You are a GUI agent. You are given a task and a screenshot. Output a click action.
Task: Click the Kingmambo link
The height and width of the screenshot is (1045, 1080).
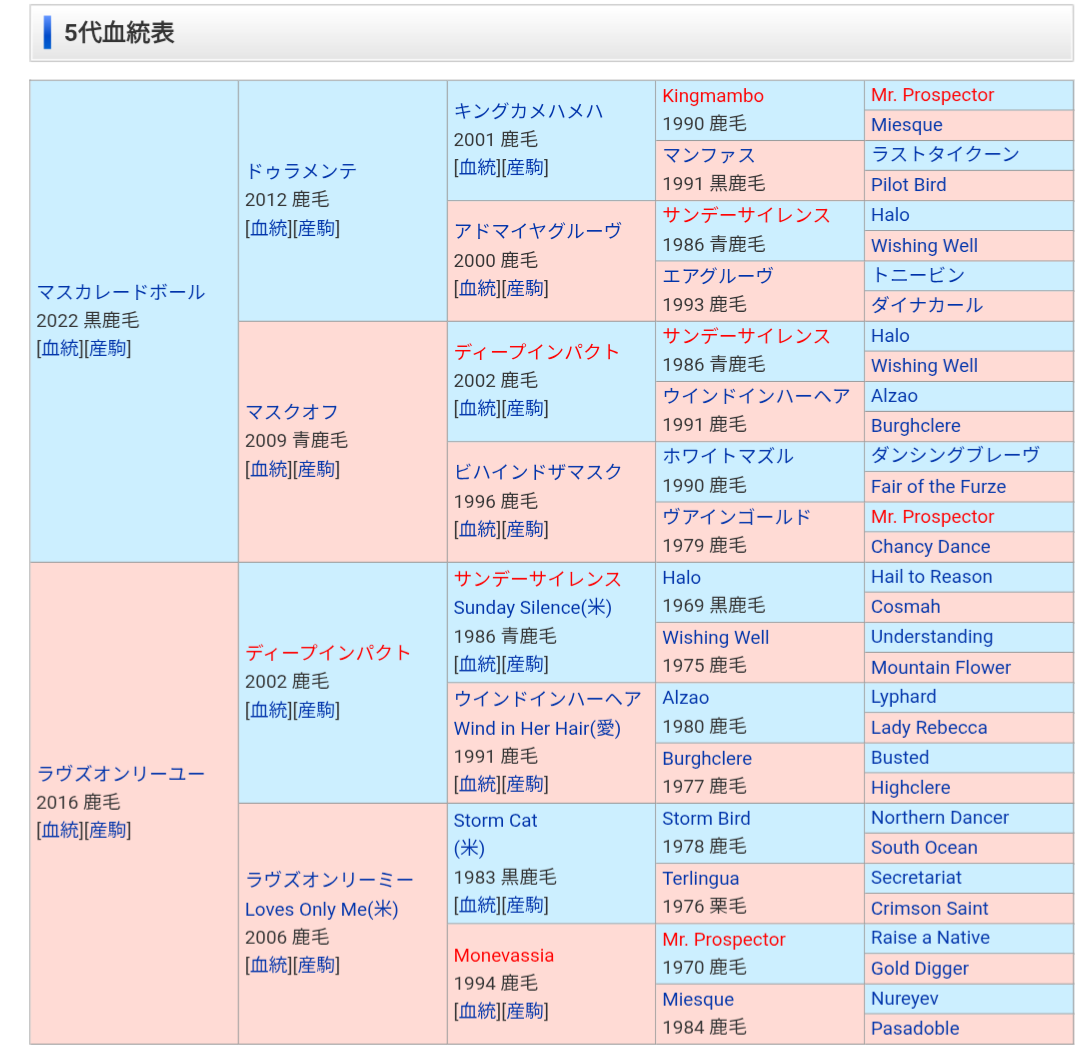pos(713,96)
